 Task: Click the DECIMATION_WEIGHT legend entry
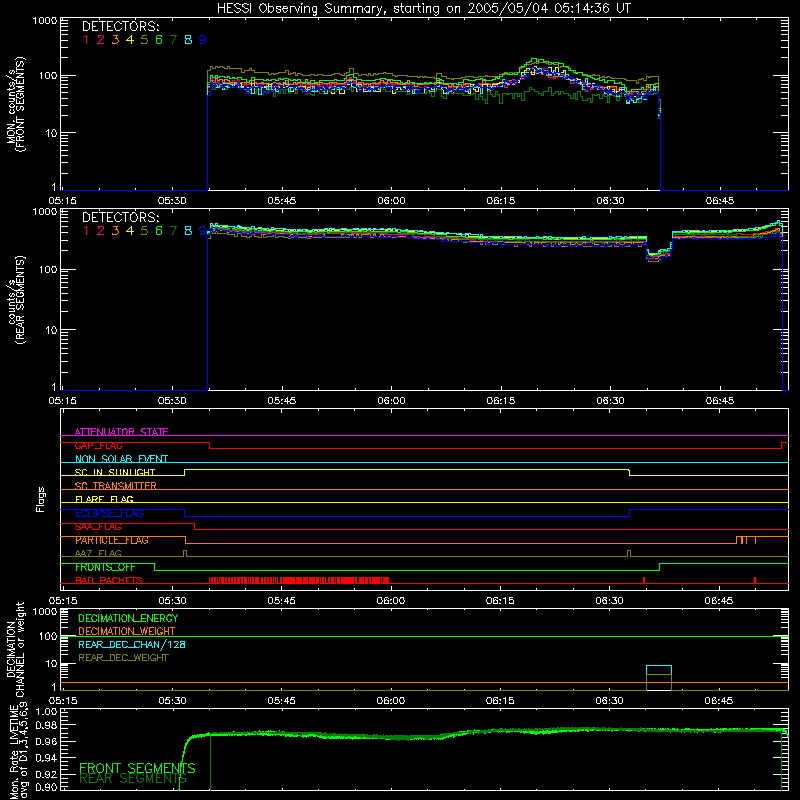(127, 631)
